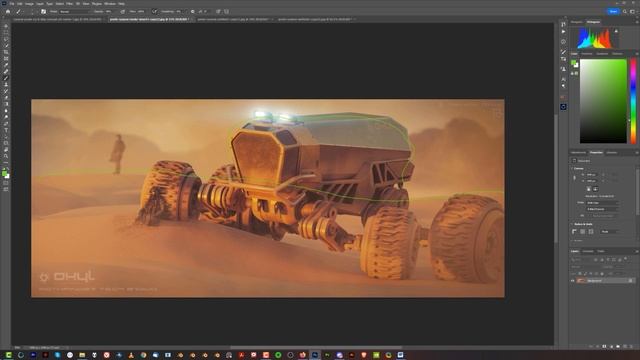Viewport: 640px width, 360px height.
Task: Toggle layer filtering switch in Layers panel
Action: [x=626, y=258]
